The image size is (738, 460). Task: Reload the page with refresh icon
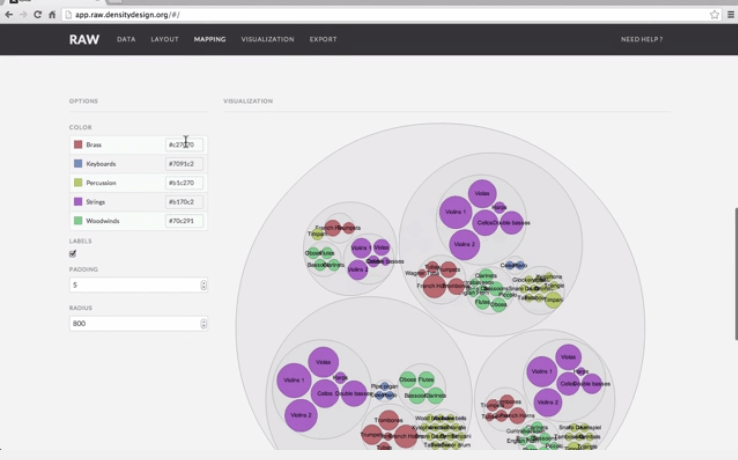38,15
